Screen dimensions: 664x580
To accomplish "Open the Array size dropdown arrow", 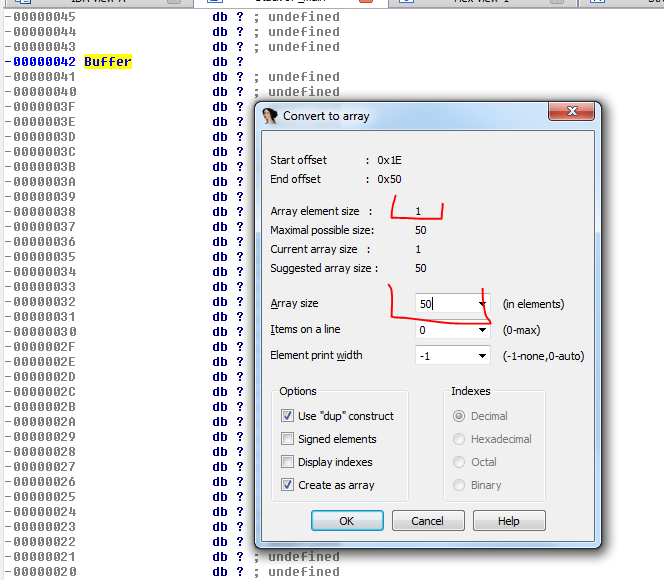I will pos(483,304).
